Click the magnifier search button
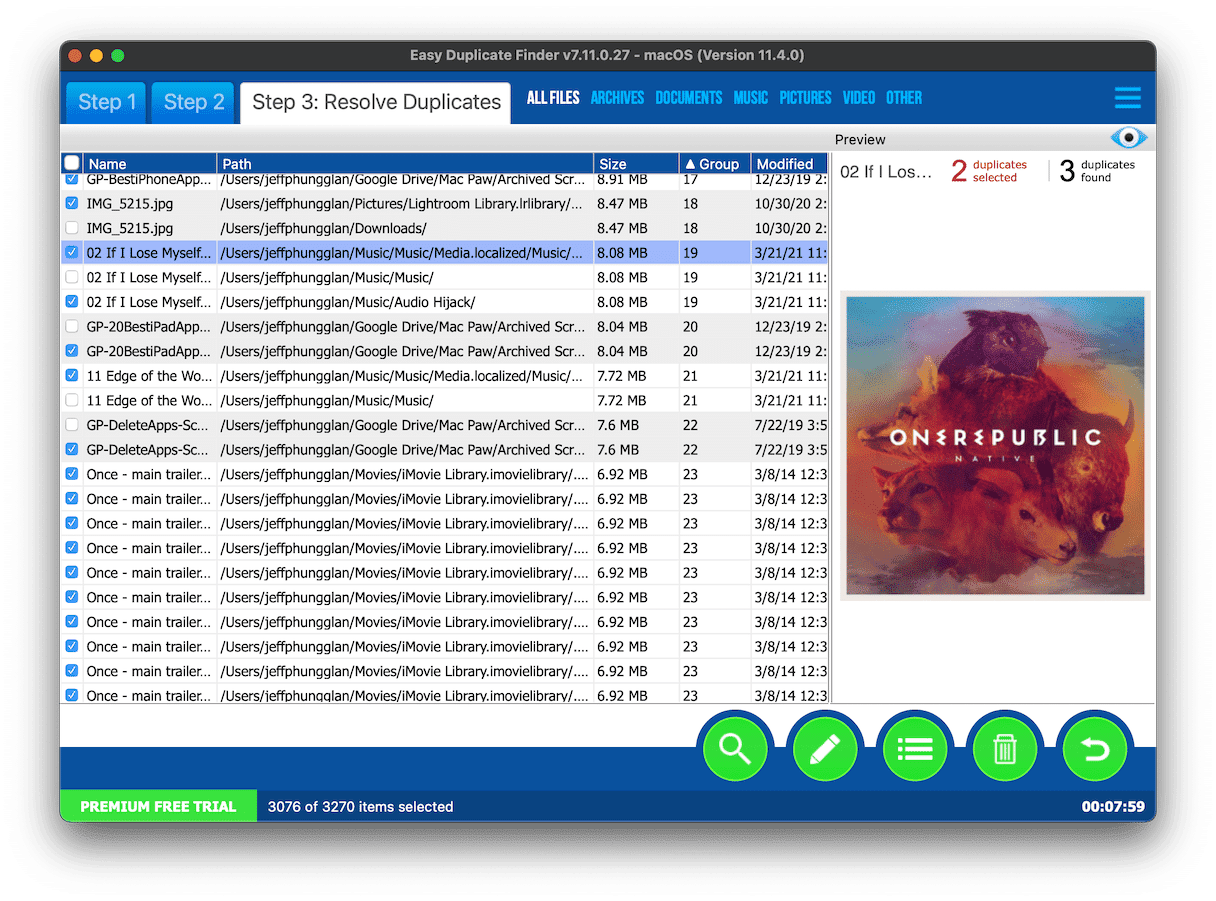1216x901 pixels. (x=735, y=749)
